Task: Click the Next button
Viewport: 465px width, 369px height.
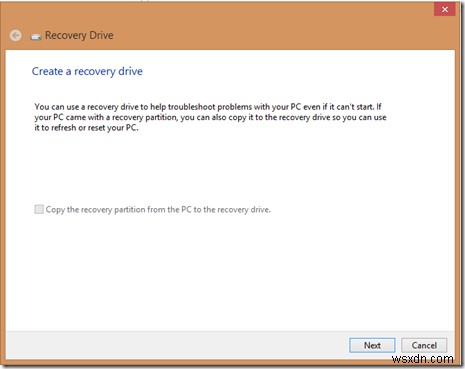Action: (x=372, y=345)
